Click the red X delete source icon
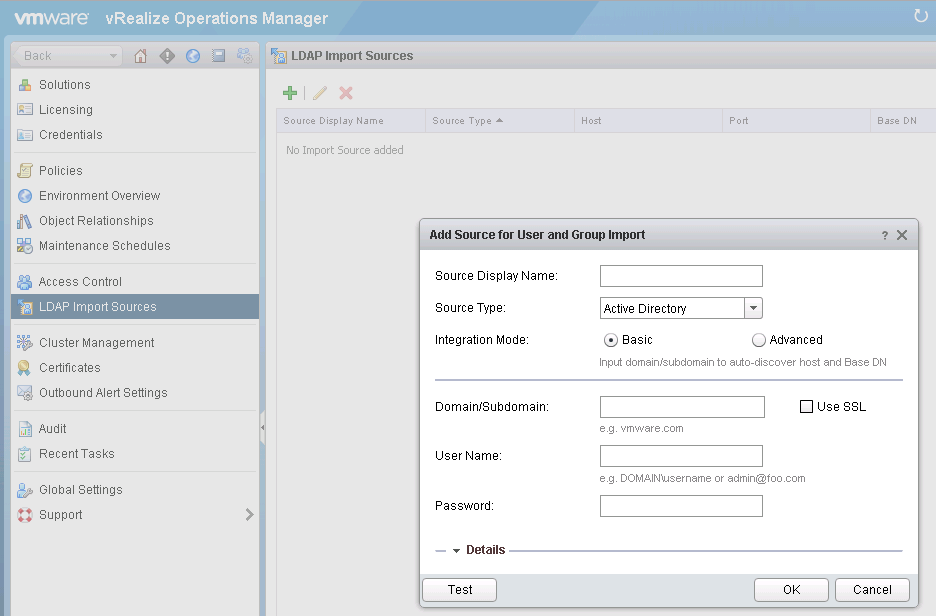This screenshot has width=936, height=616. 346,93
